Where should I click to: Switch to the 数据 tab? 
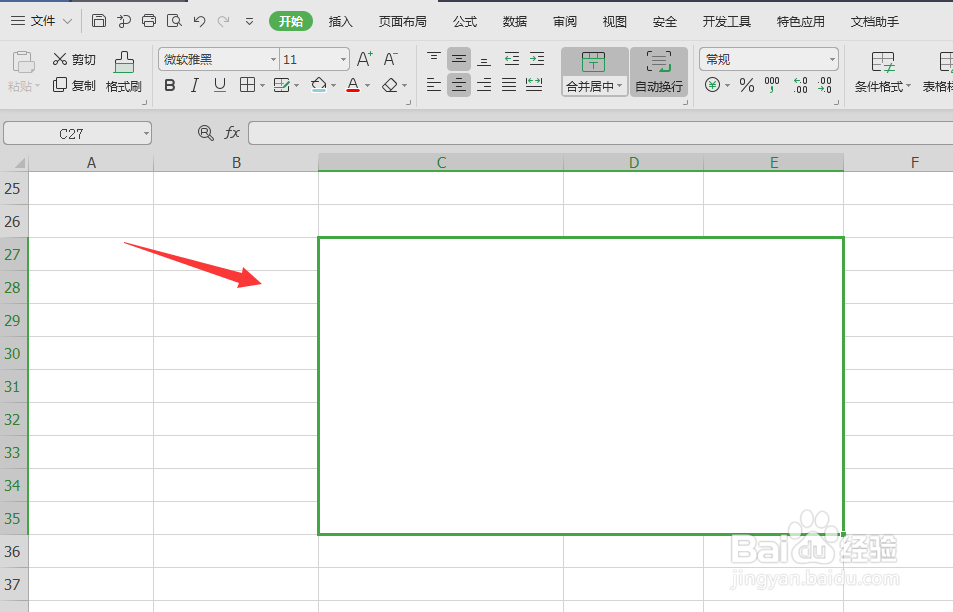[x=515, y=22]
